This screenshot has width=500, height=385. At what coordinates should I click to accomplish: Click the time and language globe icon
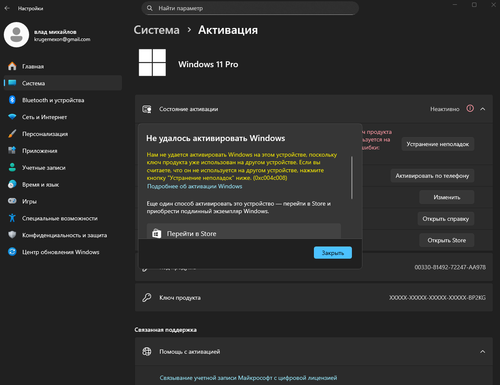[x=12, y=184]
